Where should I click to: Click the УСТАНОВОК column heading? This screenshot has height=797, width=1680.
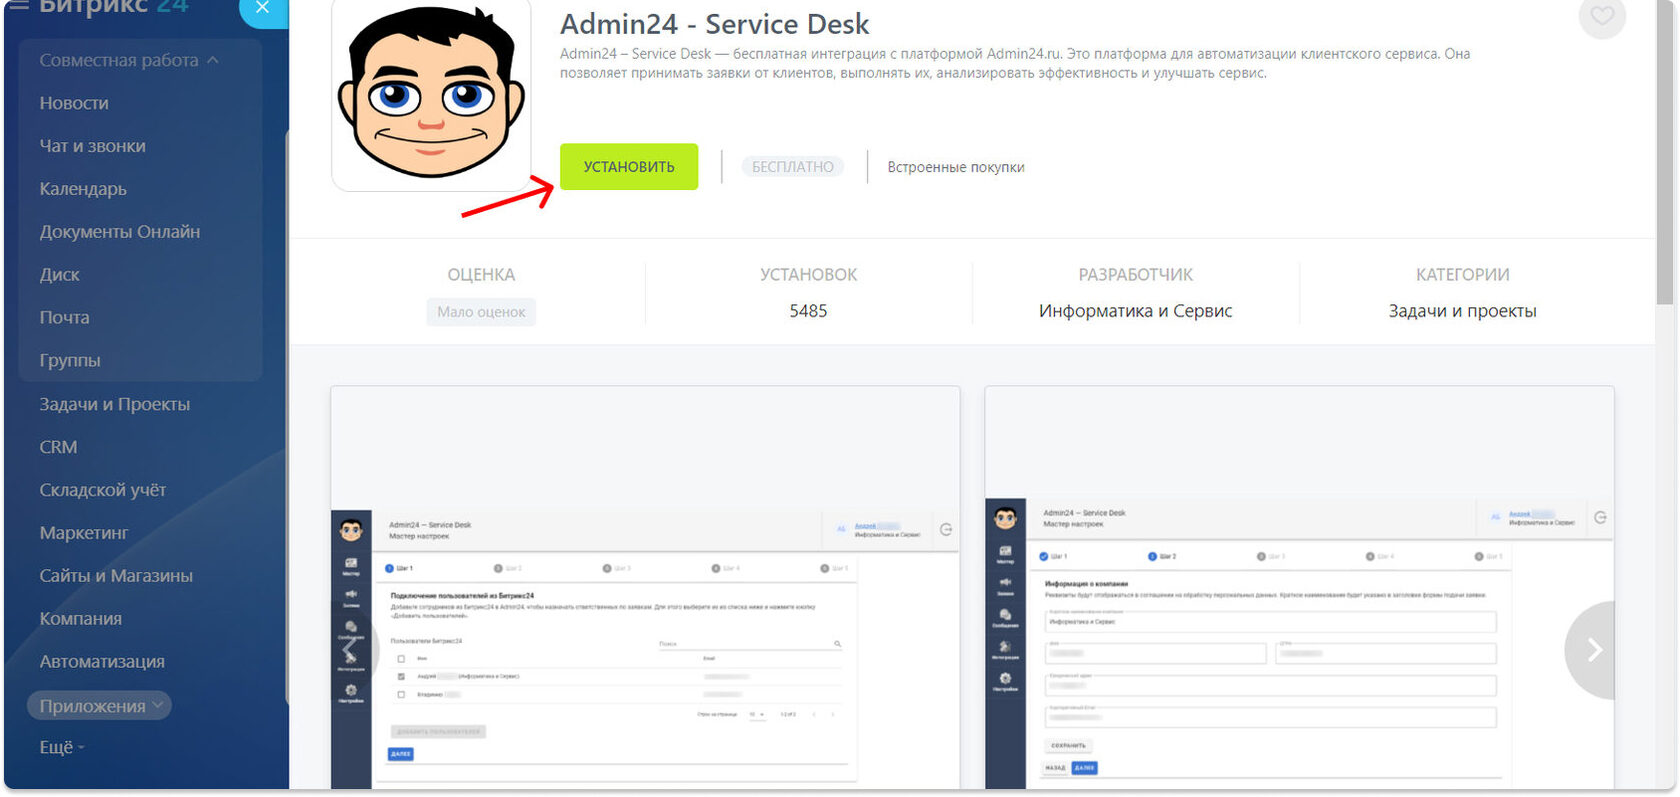[x=808, y=275]
